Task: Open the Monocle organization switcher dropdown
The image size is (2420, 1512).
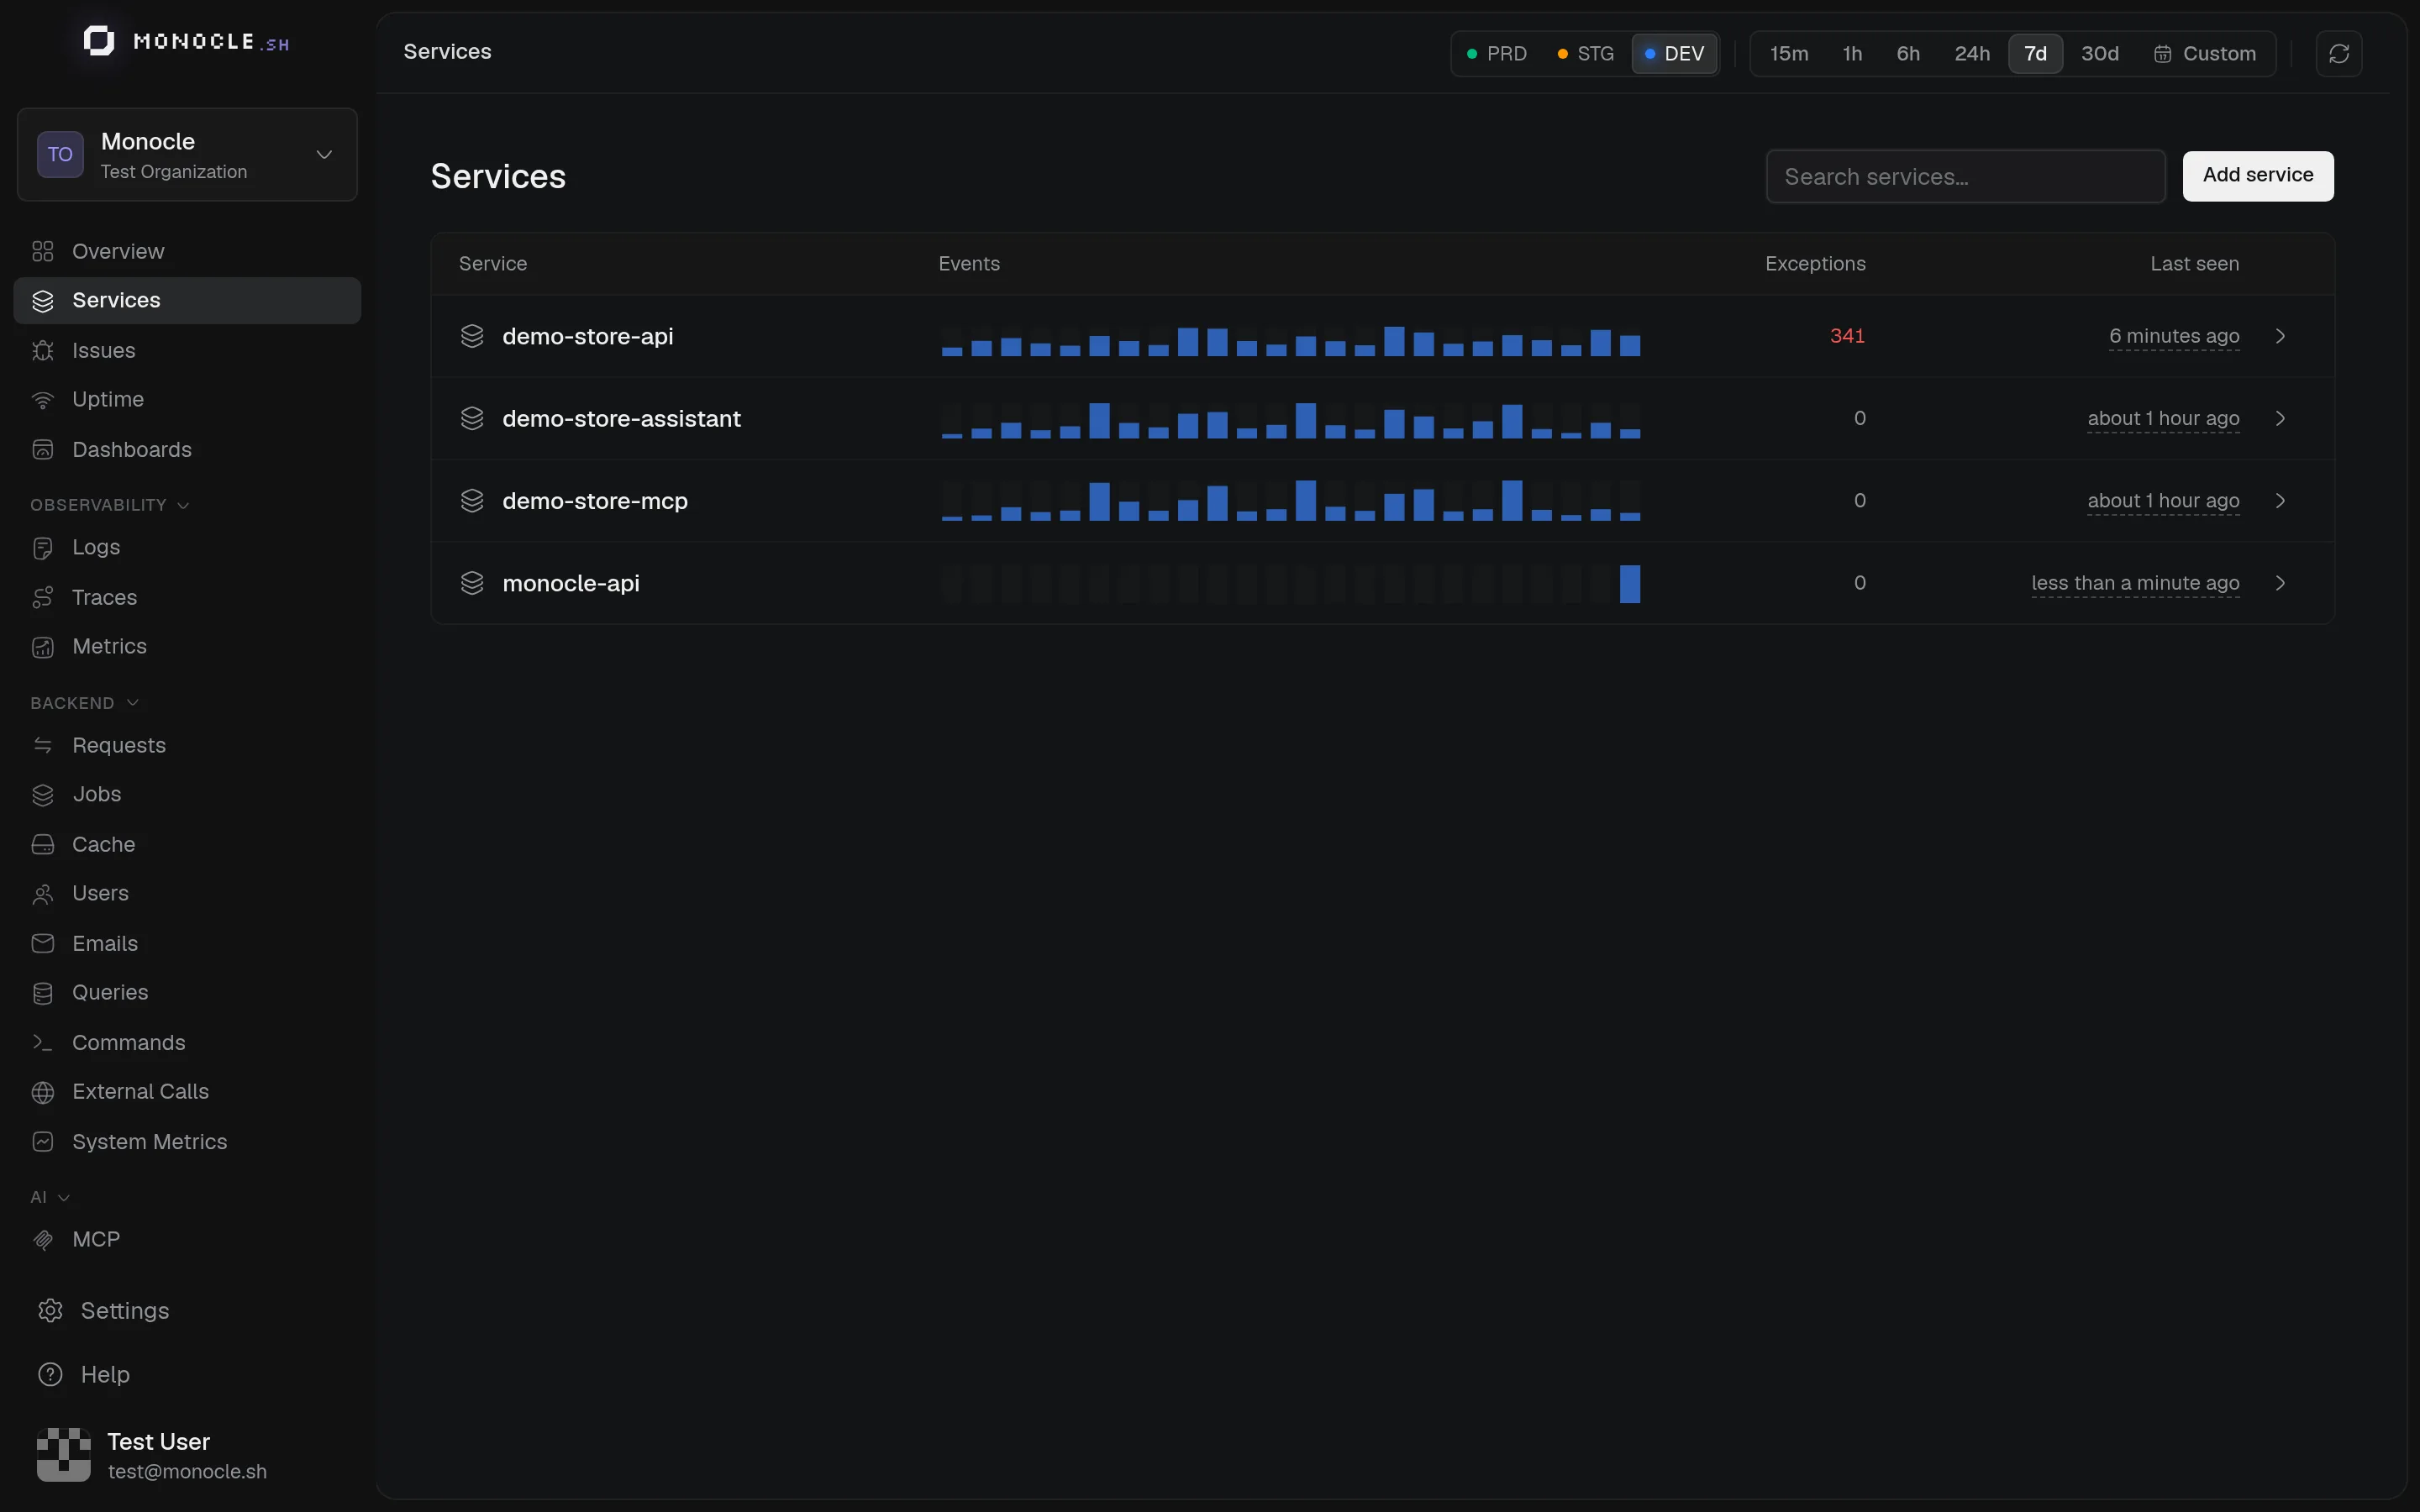Action: (x=187, y=155)
